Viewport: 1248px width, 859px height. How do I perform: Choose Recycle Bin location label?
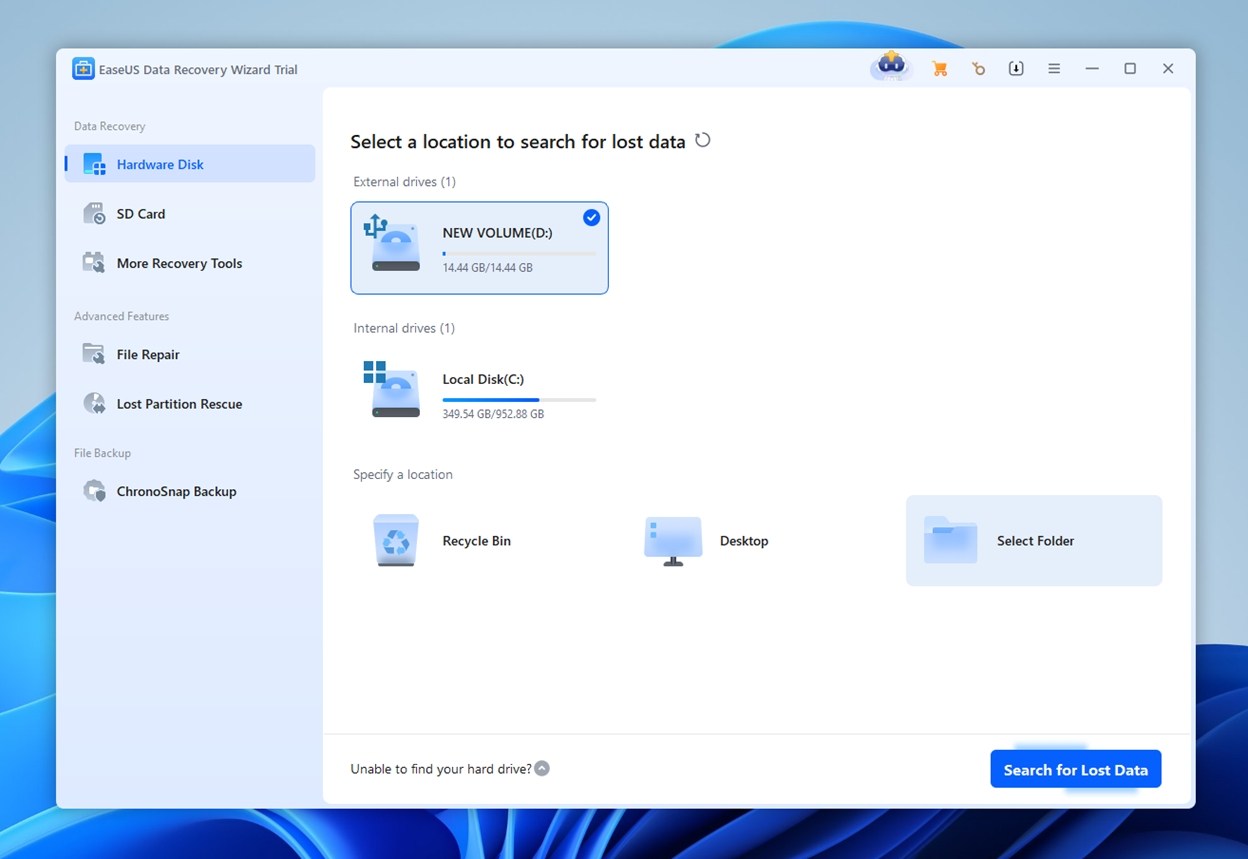(x=476, y=541)
